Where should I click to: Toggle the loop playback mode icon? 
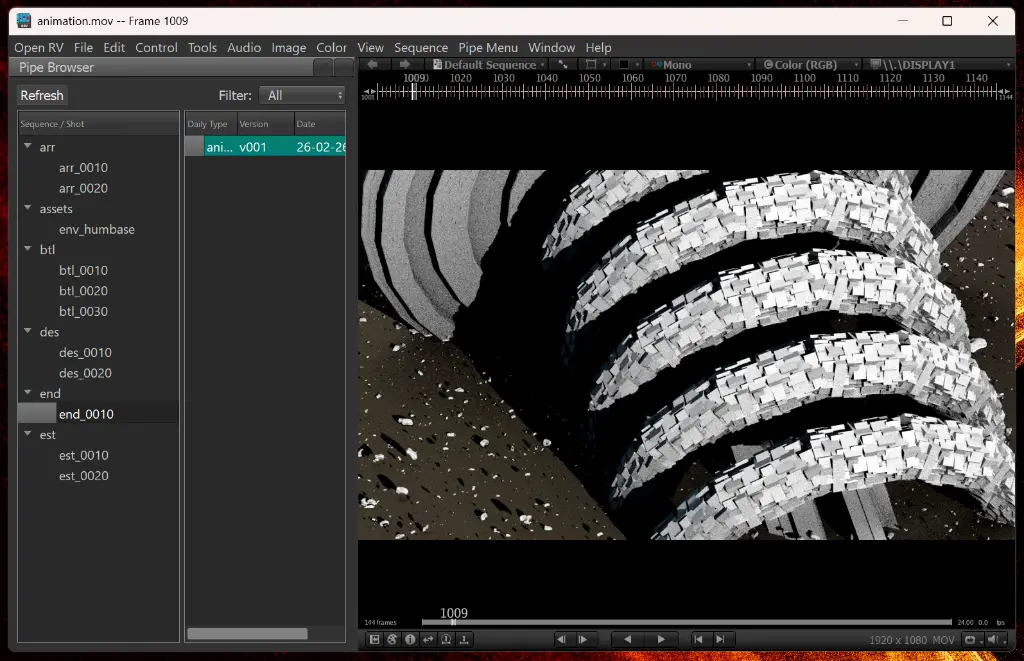coord(428,639)
